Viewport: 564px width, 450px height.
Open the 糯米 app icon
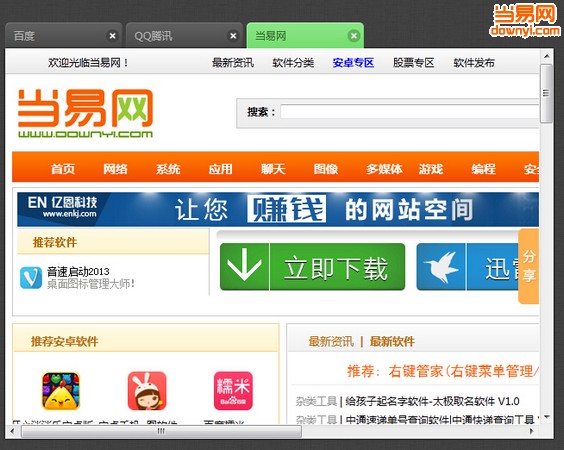[x=233, y=391]
